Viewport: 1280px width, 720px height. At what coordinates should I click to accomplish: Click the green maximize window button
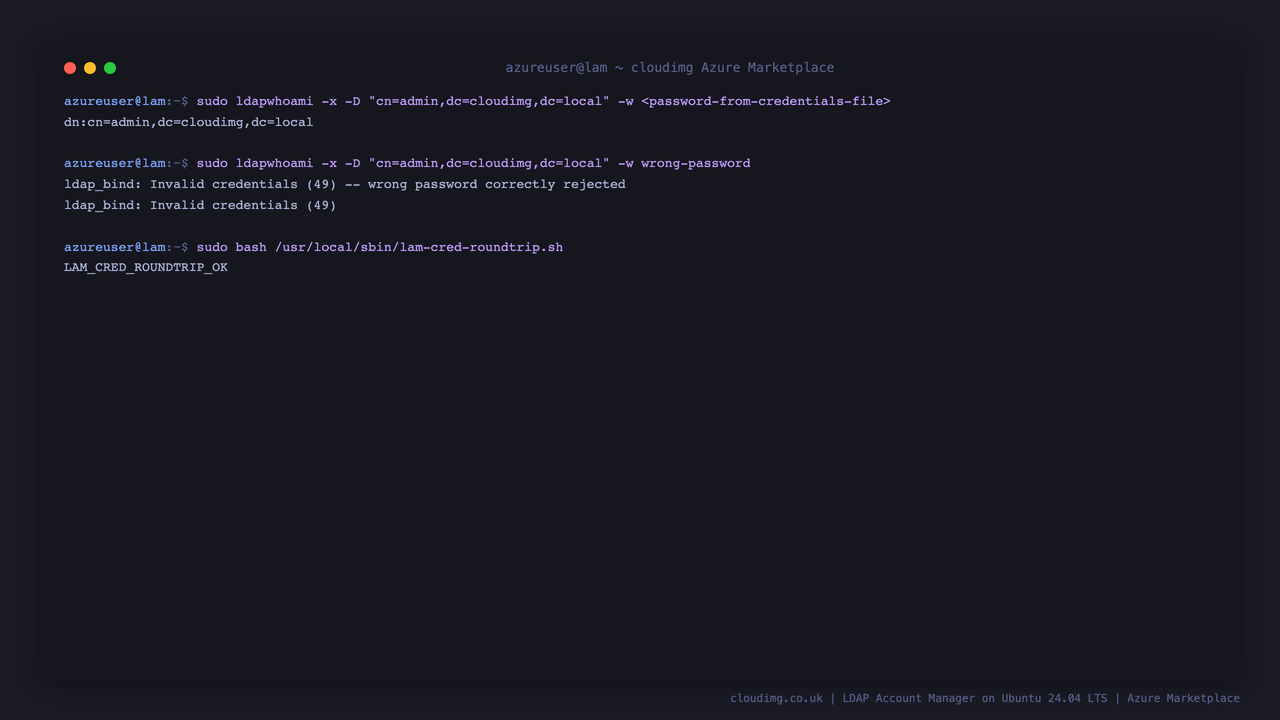point(110,68)
